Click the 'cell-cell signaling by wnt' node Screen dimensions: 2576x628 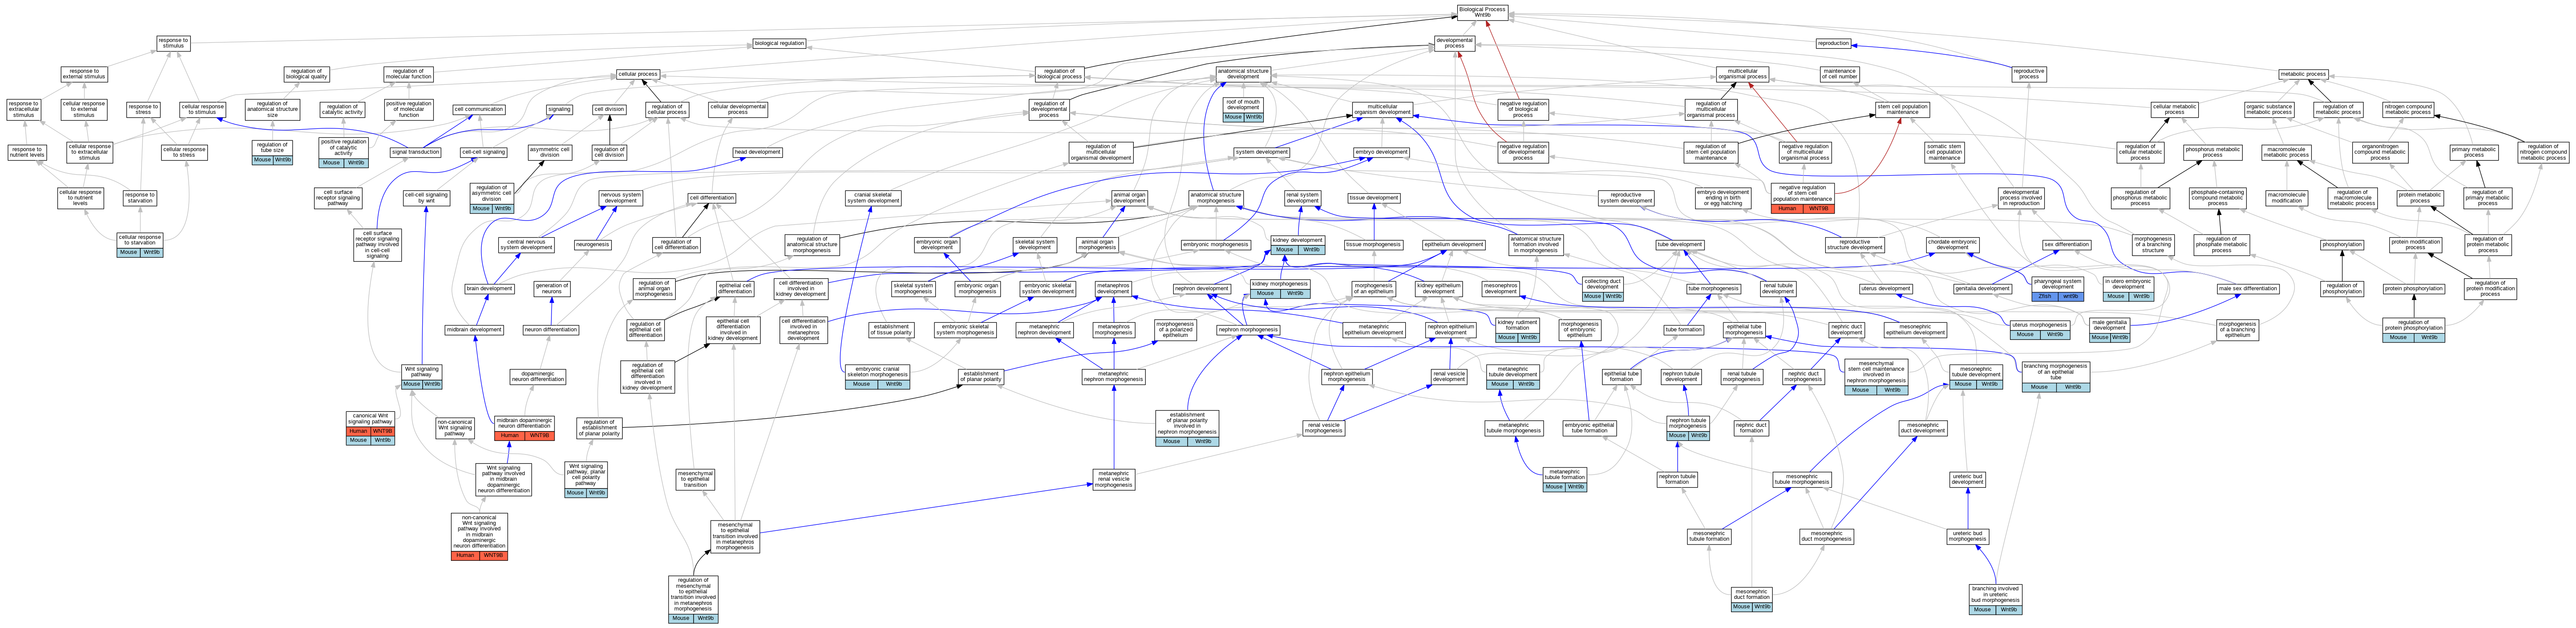(427, 198)
